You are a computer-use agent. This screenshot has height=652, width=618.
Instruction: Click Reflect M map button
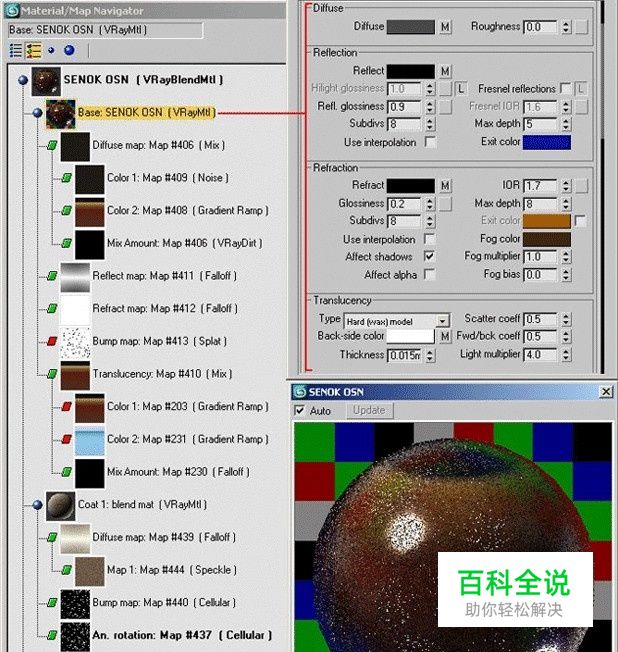(x=445, y=71)
